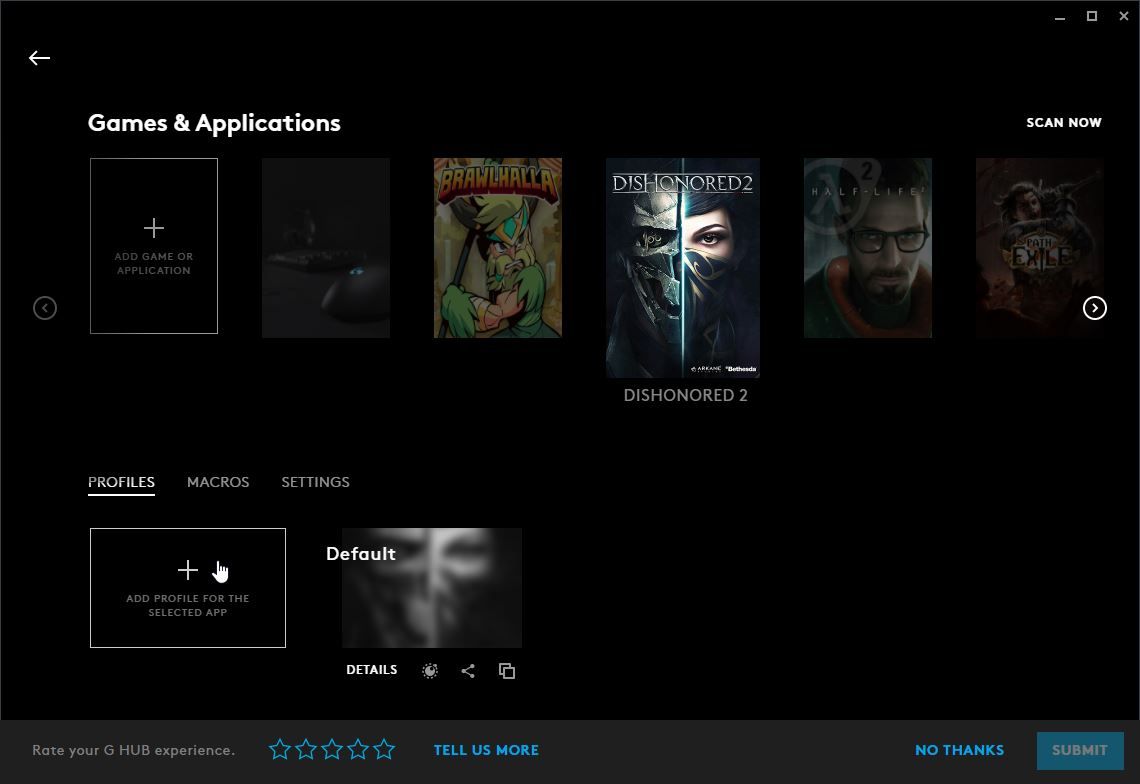
Task: Share the Default profile
Action: [x=468, y=671]
